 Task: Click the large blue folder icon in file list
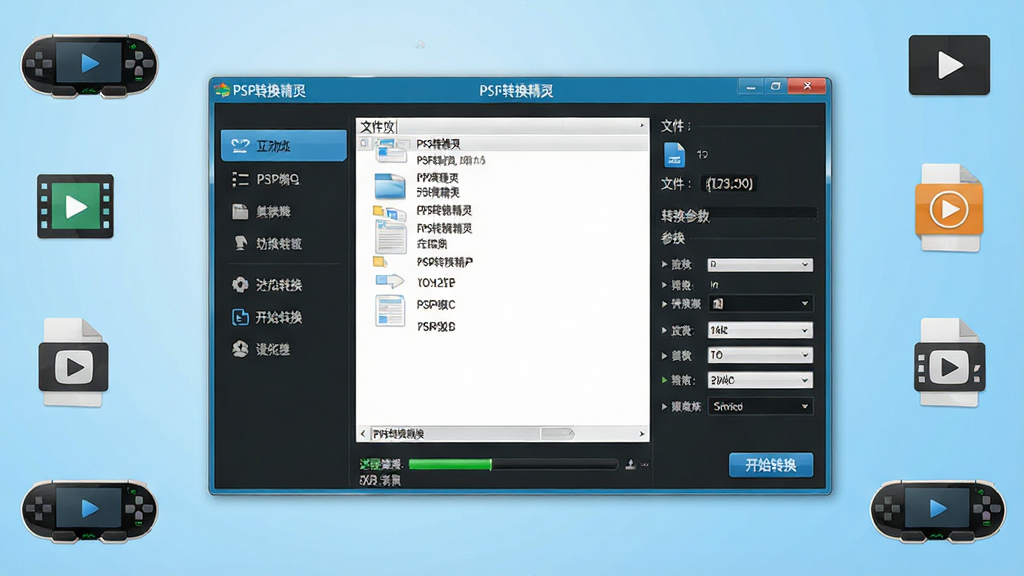390,185
